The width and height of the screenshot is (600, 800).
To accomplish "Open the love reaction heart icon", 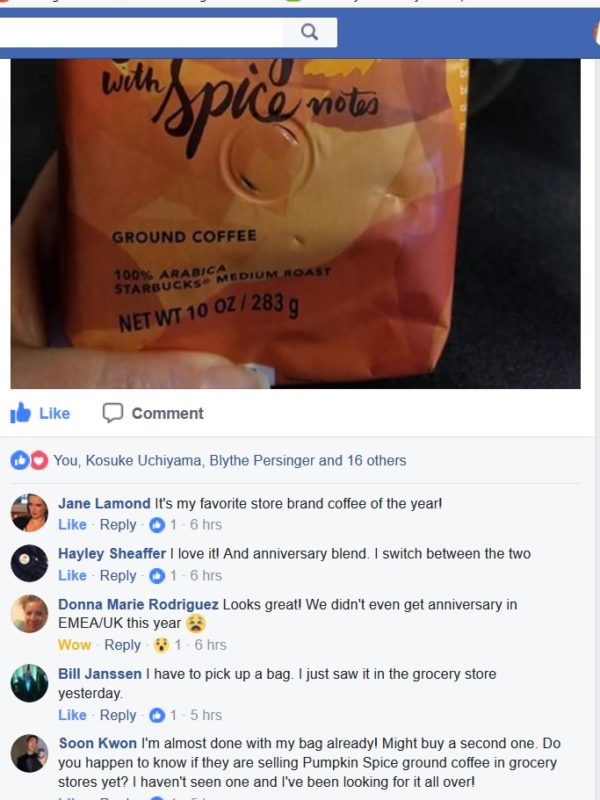I will tap(39, 461).
